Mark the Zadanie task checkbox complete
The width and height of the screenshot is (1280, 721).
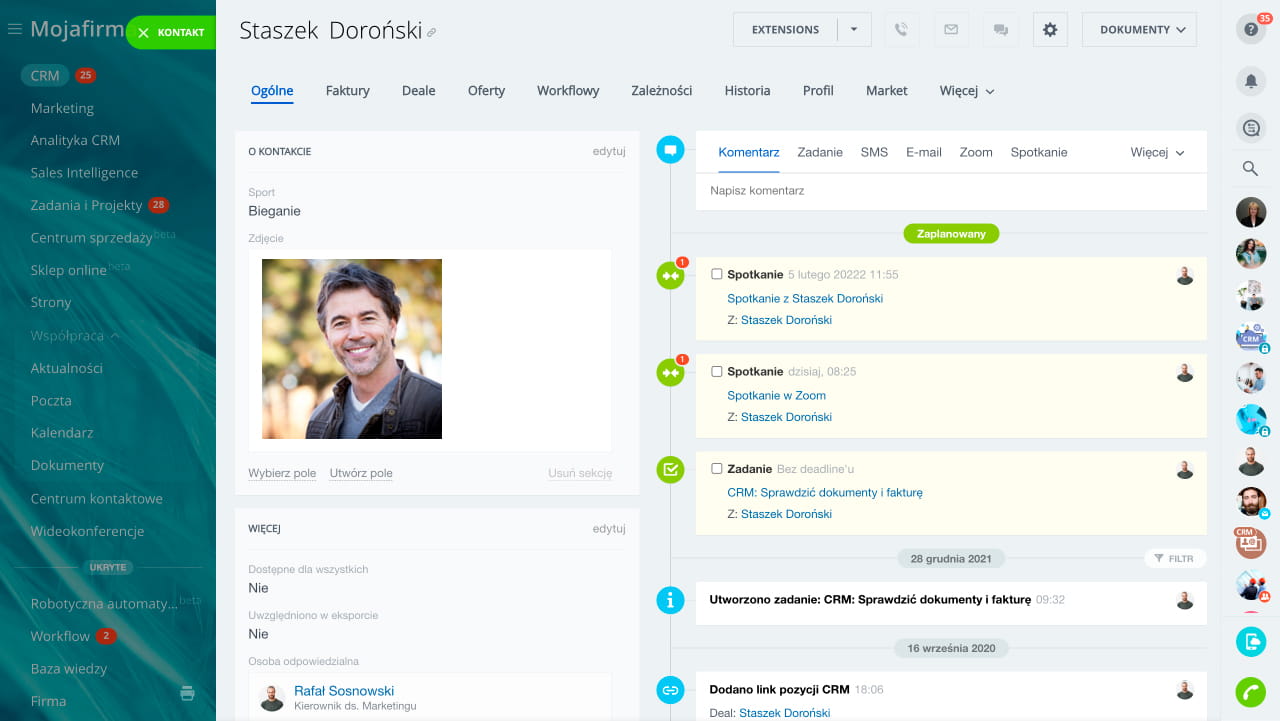click(716, 468)
